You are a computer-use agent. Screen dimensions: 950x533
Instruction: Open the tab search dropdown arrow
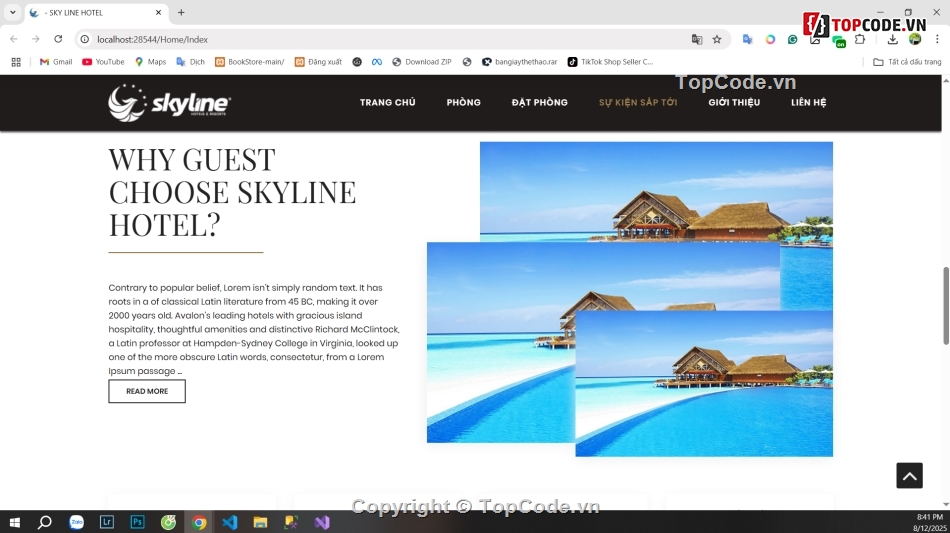[12, 12]
